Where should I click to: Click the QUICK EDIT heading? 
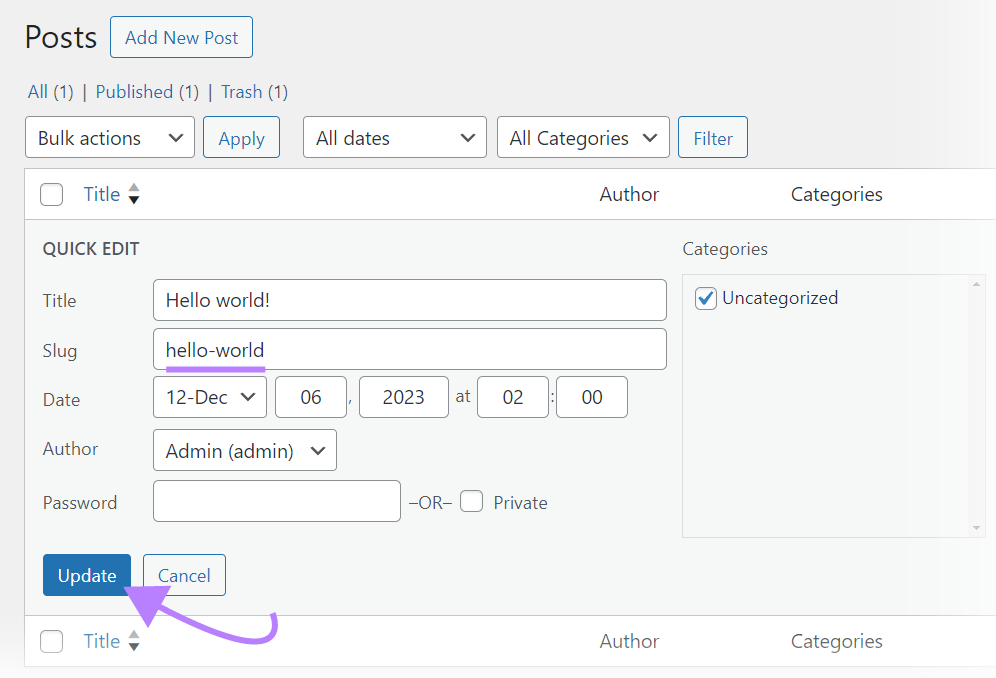coord(91,249)
